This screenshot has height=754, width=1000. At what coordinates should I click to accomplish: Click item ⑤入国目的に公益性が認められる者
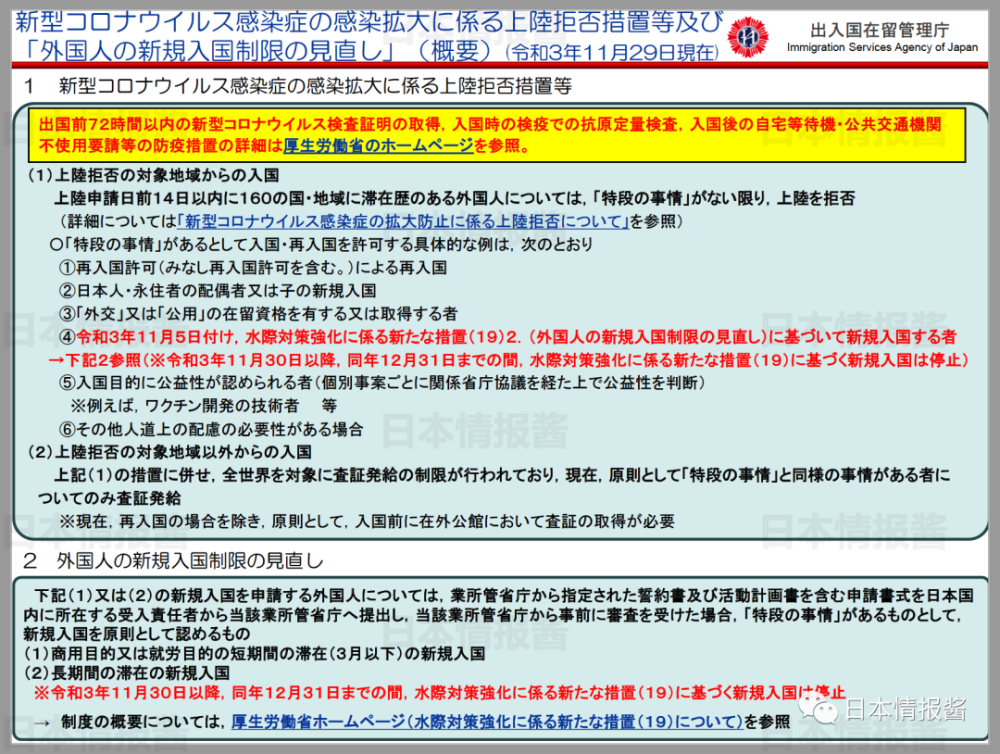pyautogui.click(x=381, y=383)
